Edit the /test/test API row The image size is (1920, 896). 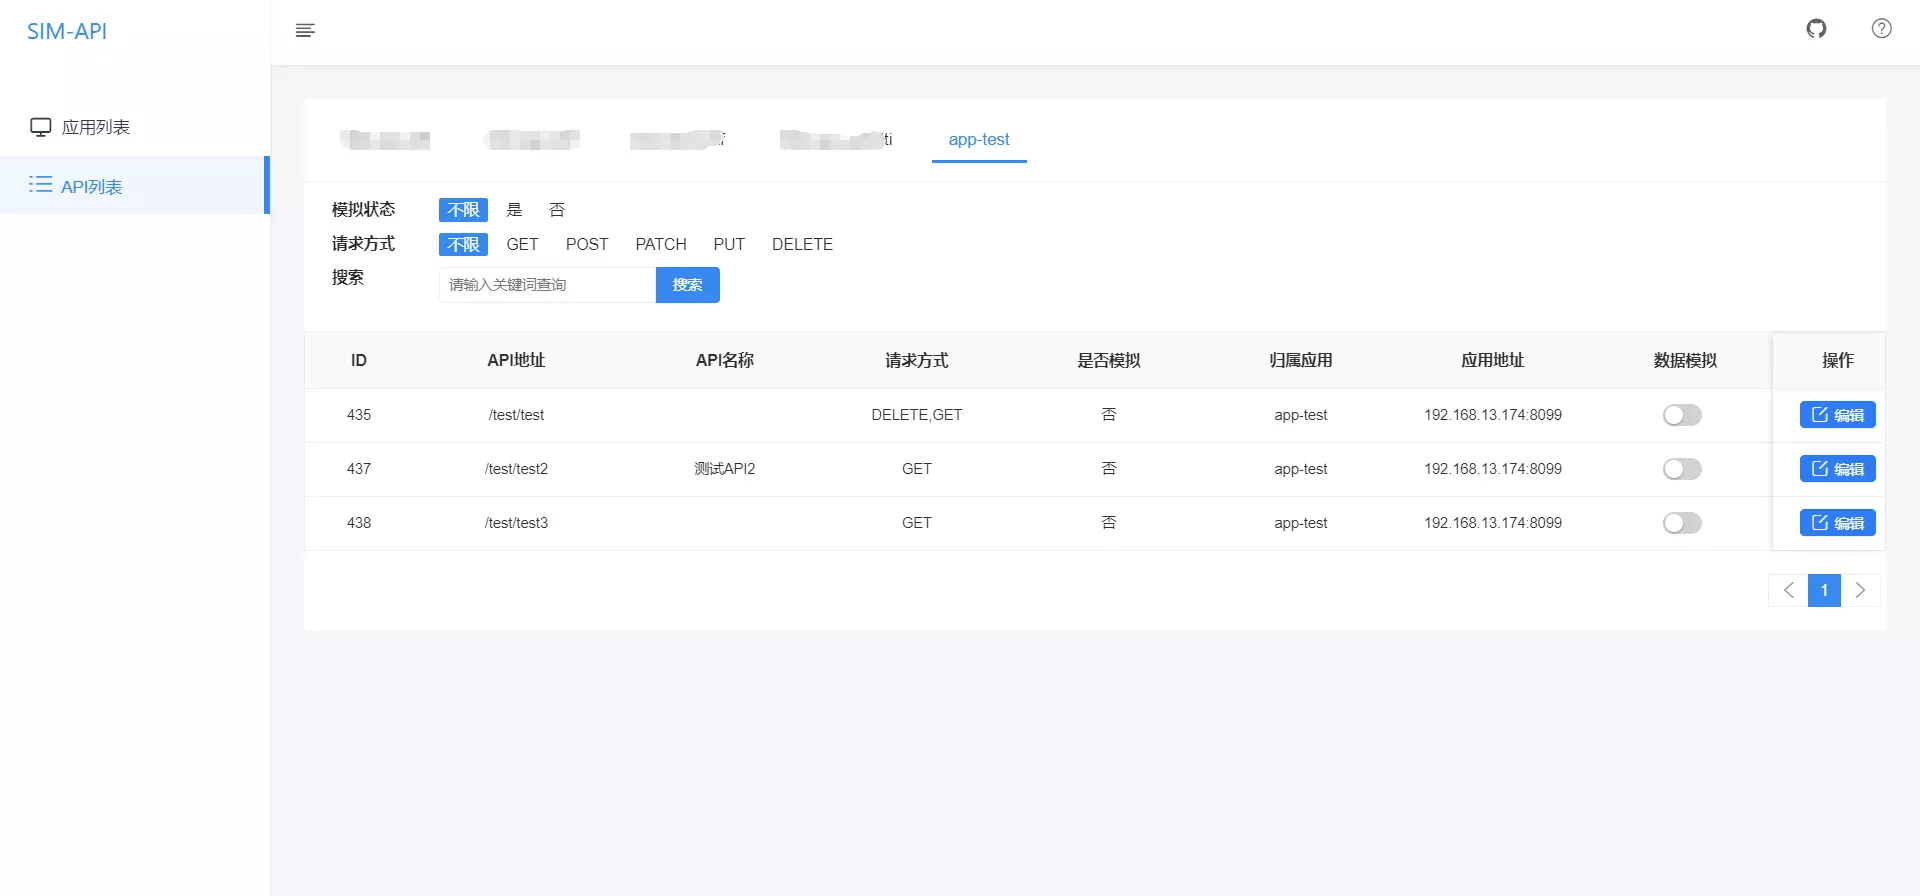point(1837,415)
